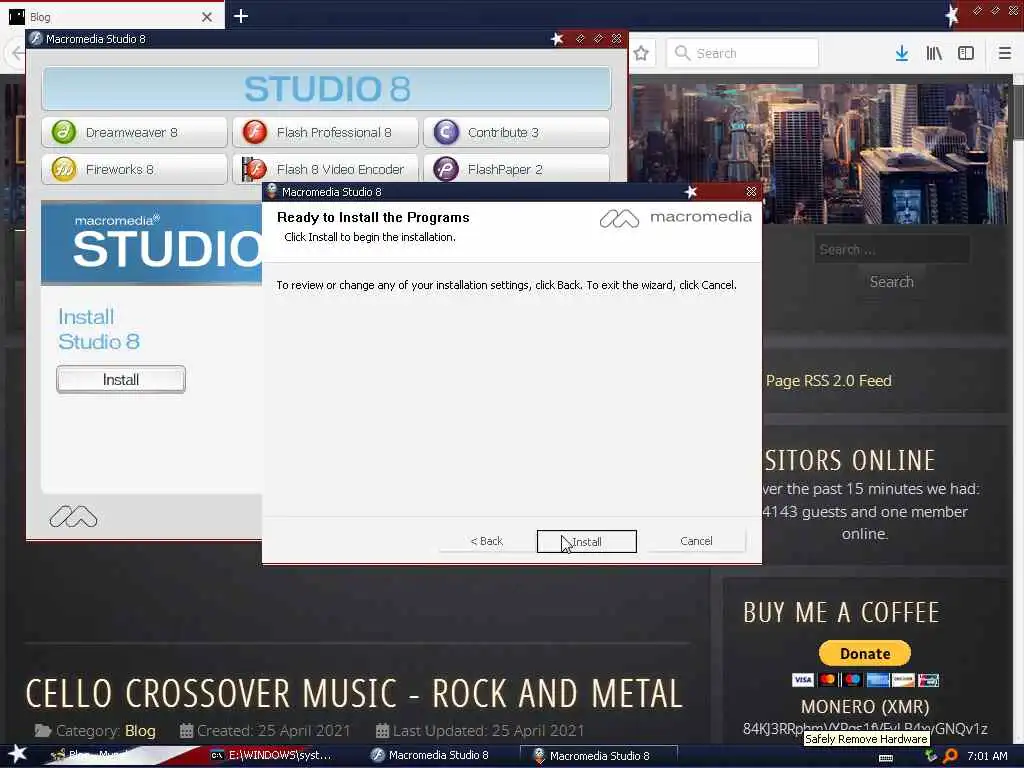
Task: Open a new browser tab
Action: (x=241, y=16)
